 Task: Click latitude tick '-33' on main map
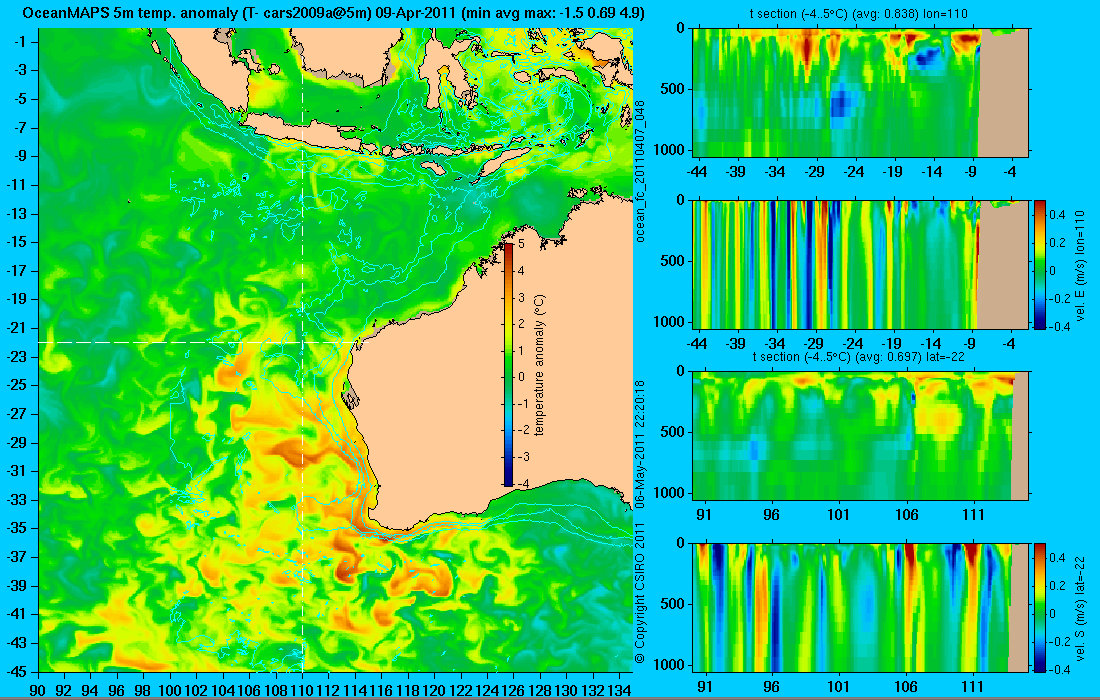[17, 499]
